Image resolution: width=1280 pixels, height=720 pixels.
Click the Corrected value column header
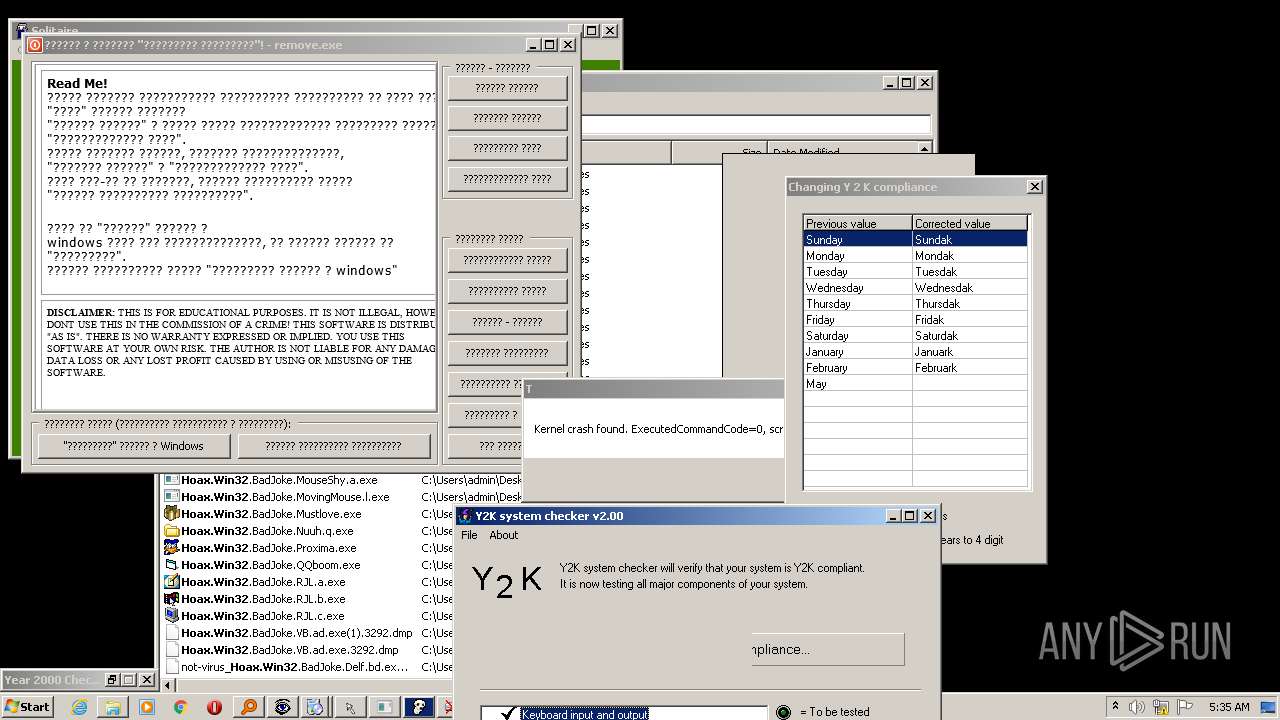[969, 223]
